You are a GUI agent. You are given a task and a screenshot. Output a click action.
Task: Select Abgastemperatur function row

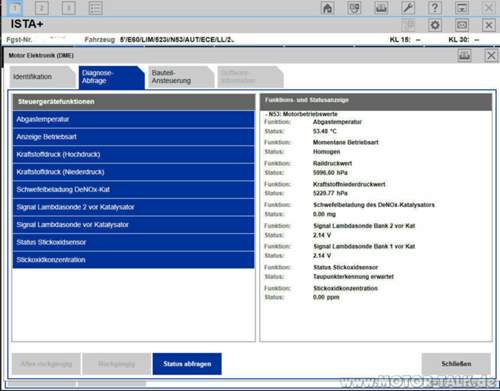point(133,119)
